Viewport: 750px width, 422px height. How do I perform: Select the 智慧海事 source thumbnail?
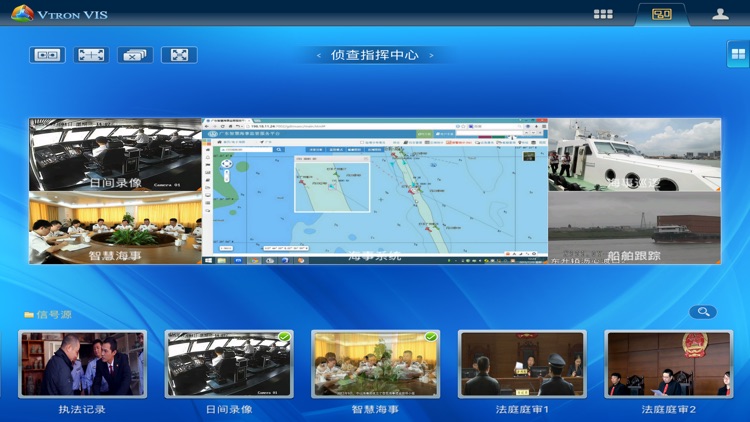375,364
